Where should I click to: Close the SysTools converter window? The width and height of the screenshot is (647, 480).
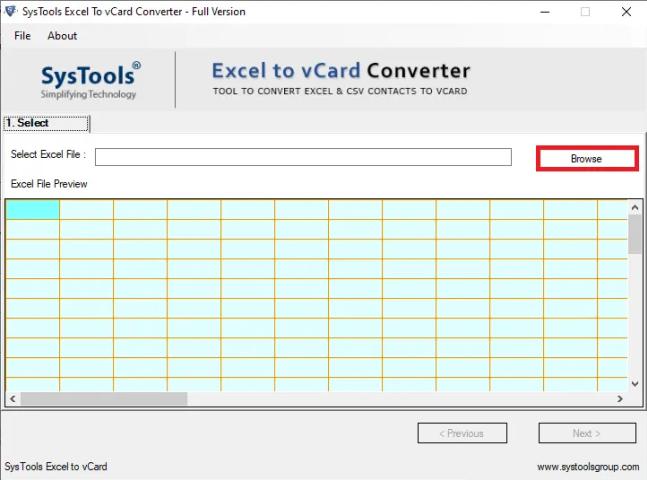coord(628,12)
